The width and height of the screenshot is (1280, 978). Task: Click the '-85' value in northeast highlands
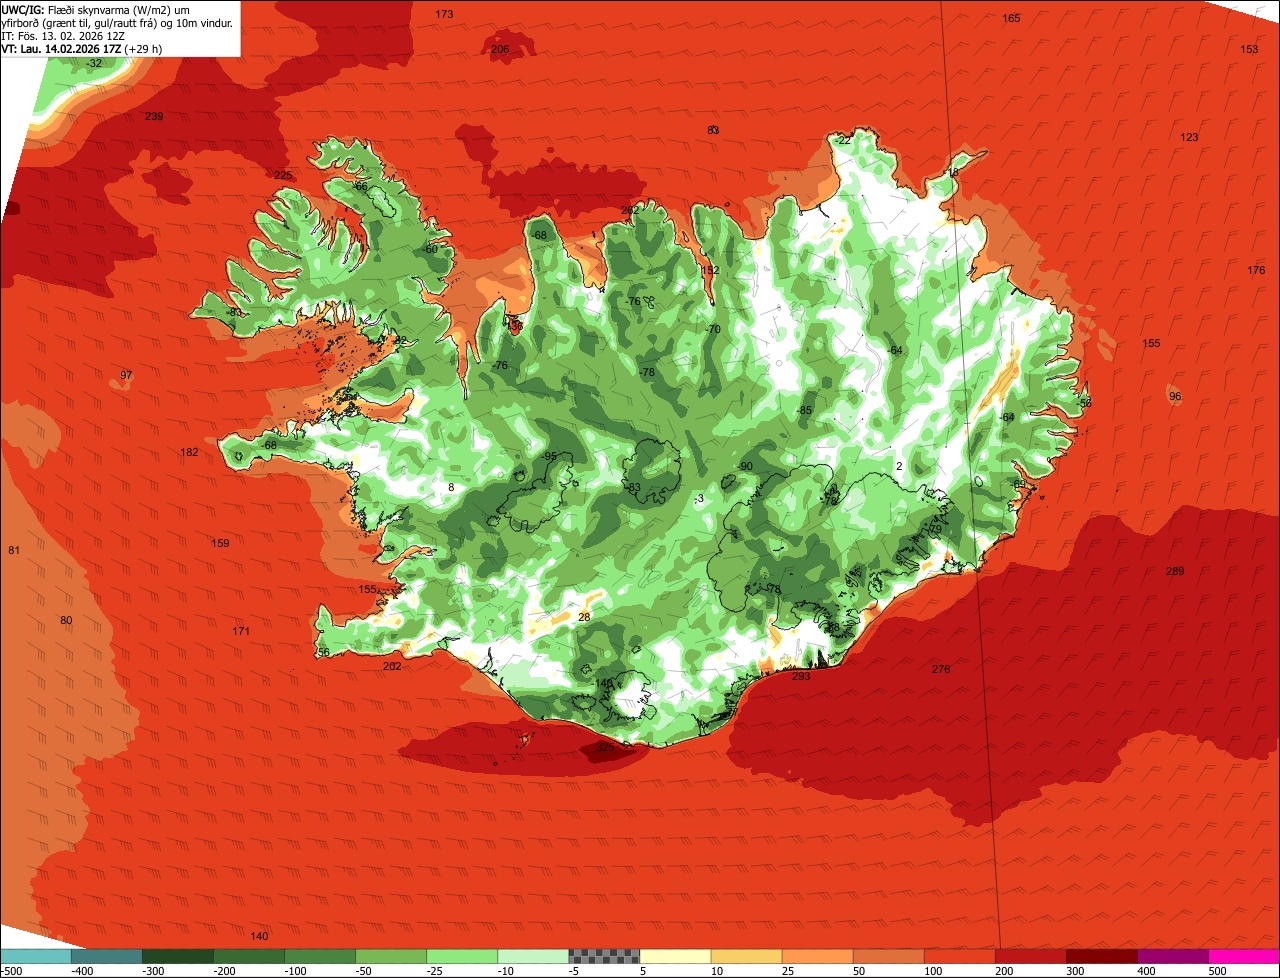pos(804,410)
